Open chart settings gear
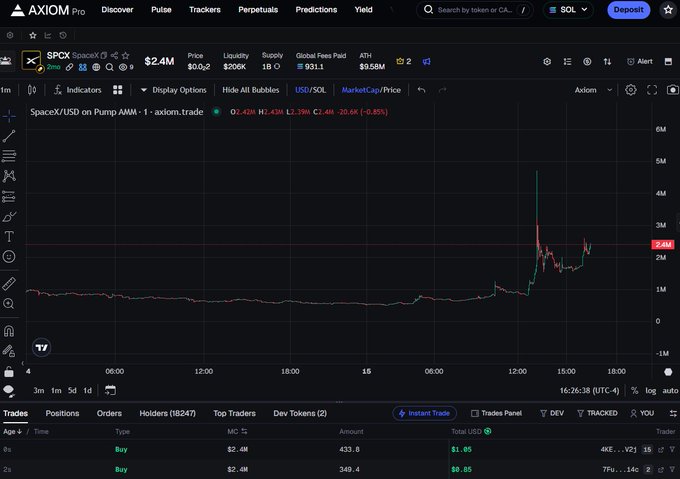Image resolution: width=680 pixels, height=479 pixels. coord(631,90)
